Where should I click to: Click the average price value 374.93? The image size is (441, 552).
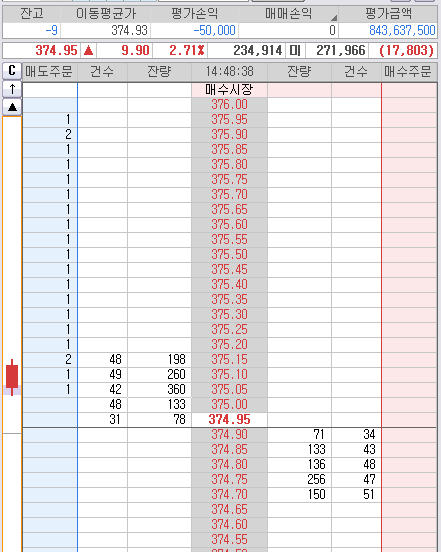pos(129,31)
